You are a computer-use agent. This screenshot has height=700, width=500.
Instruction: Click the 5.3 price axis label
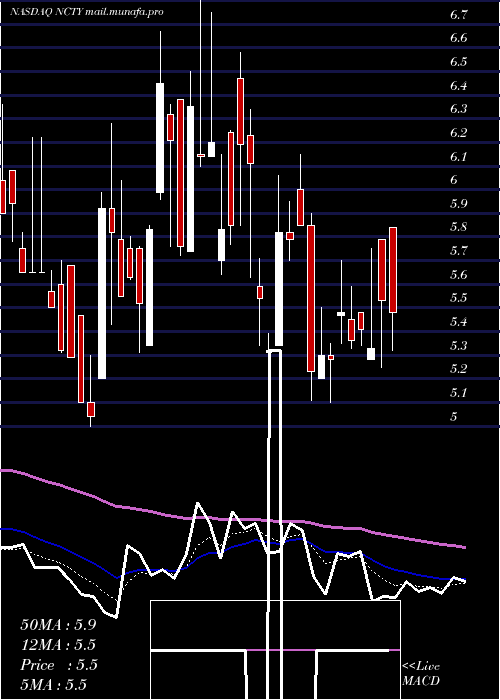tap(458, 346)
